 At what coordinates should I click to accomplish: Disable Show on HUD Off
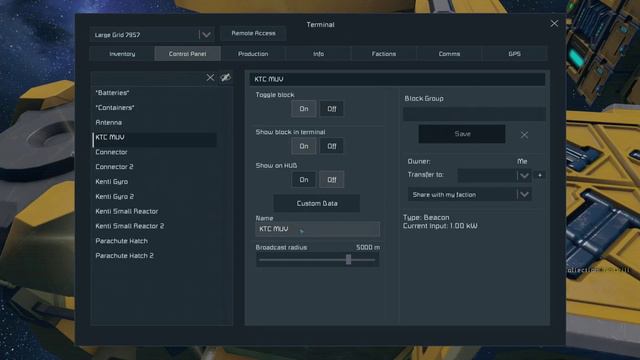click(x=331, y=180)
